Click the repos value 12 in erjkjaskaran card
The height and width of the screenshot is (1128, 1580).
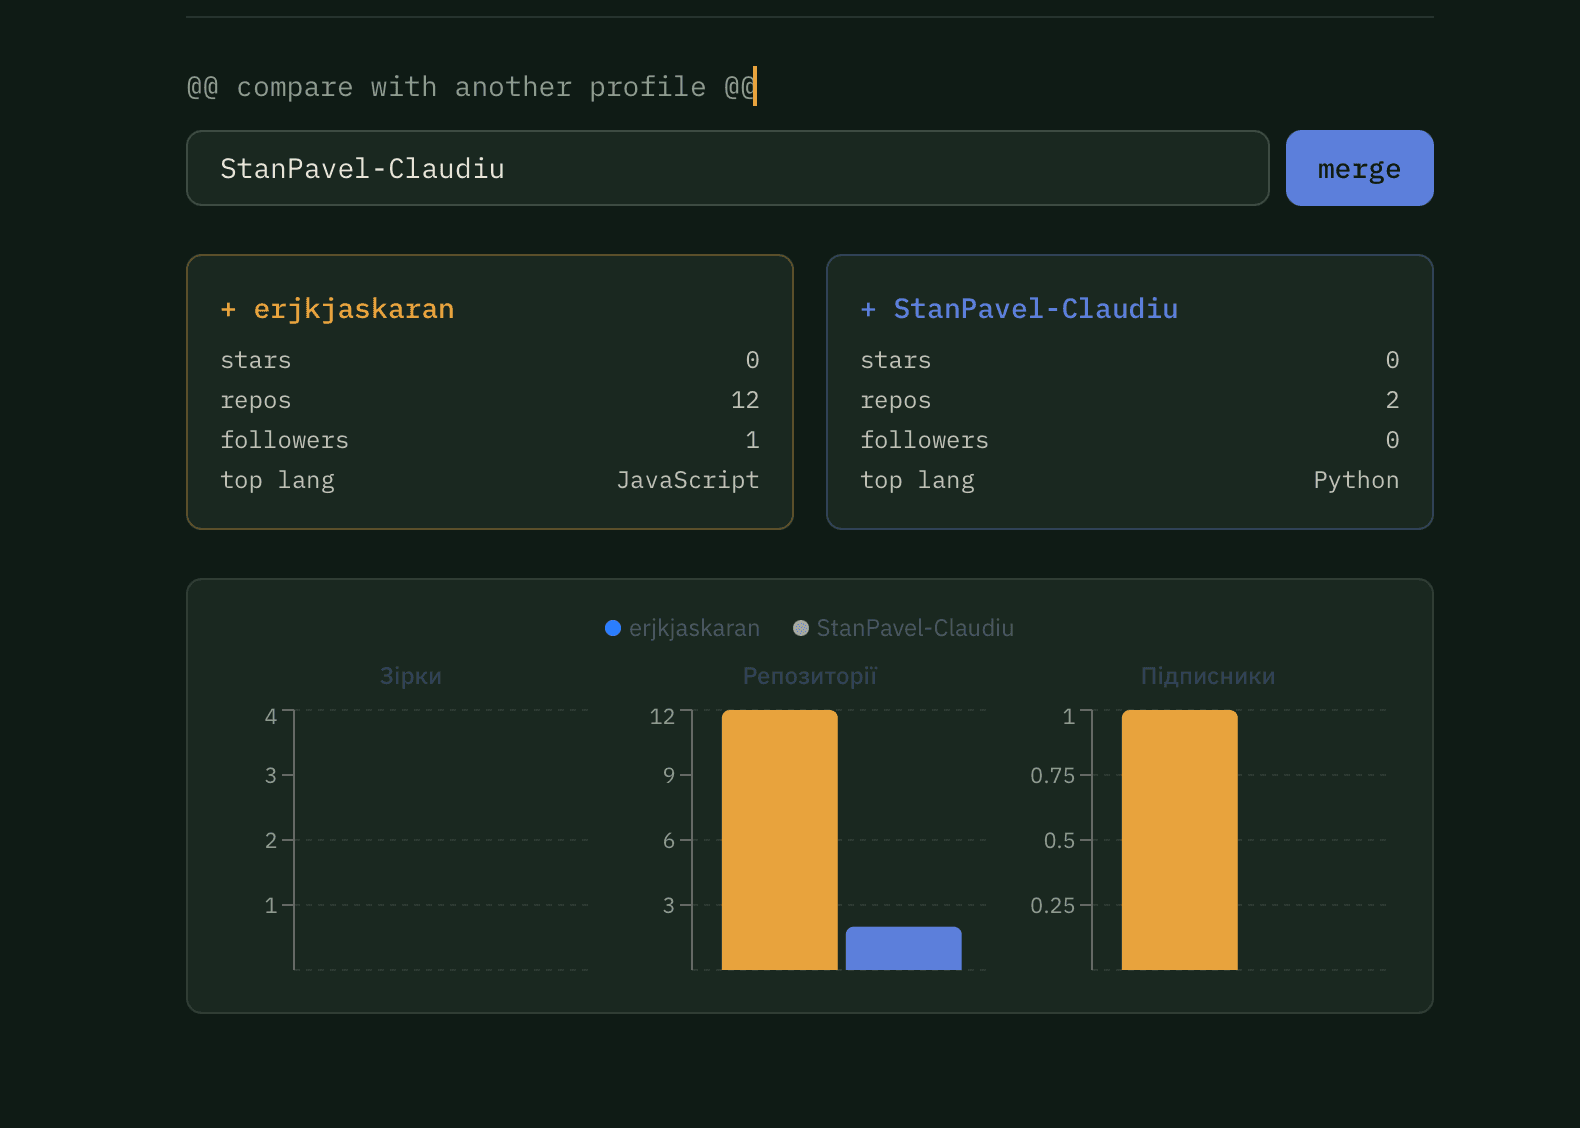(745, 400)
